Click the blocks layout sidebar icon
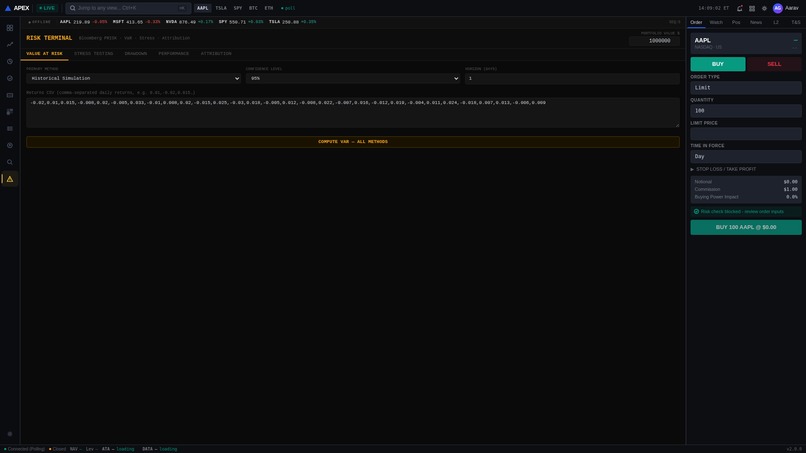Screen dimensions: 806x453 (x=10, y=112)
